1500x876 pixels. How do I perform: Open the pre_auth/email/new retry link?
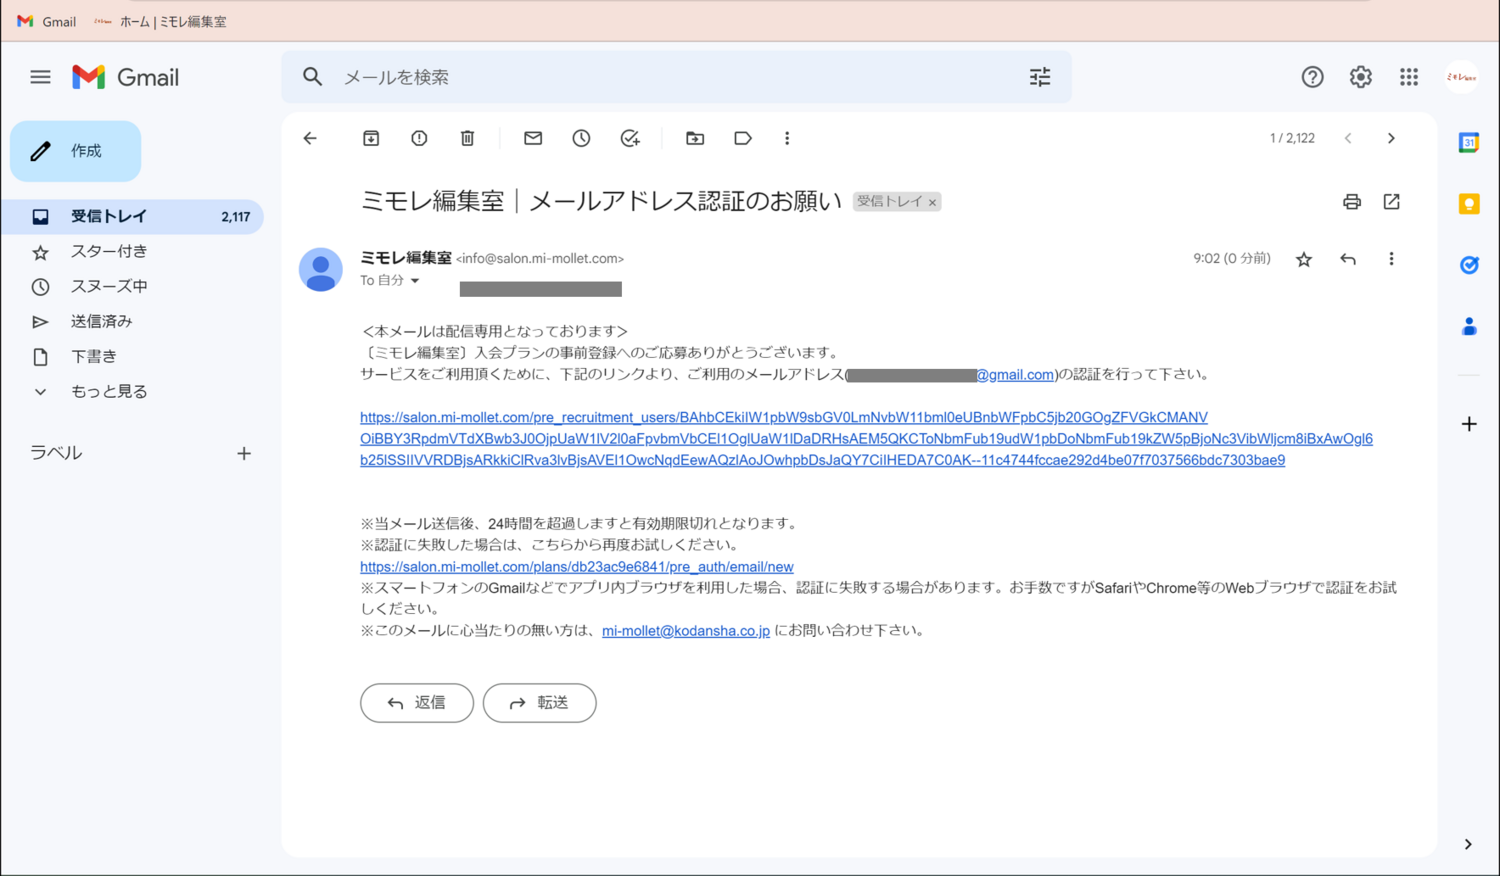point(577,566)
